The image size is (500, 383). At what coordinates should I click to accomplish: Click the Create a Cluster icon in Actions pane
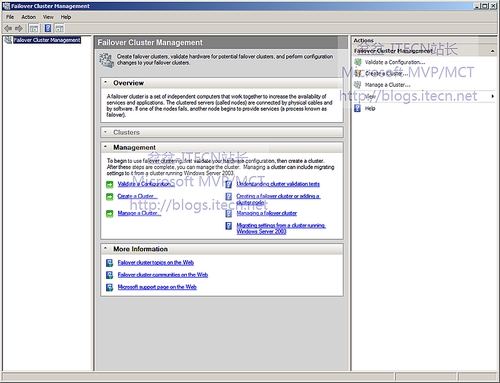358,73
